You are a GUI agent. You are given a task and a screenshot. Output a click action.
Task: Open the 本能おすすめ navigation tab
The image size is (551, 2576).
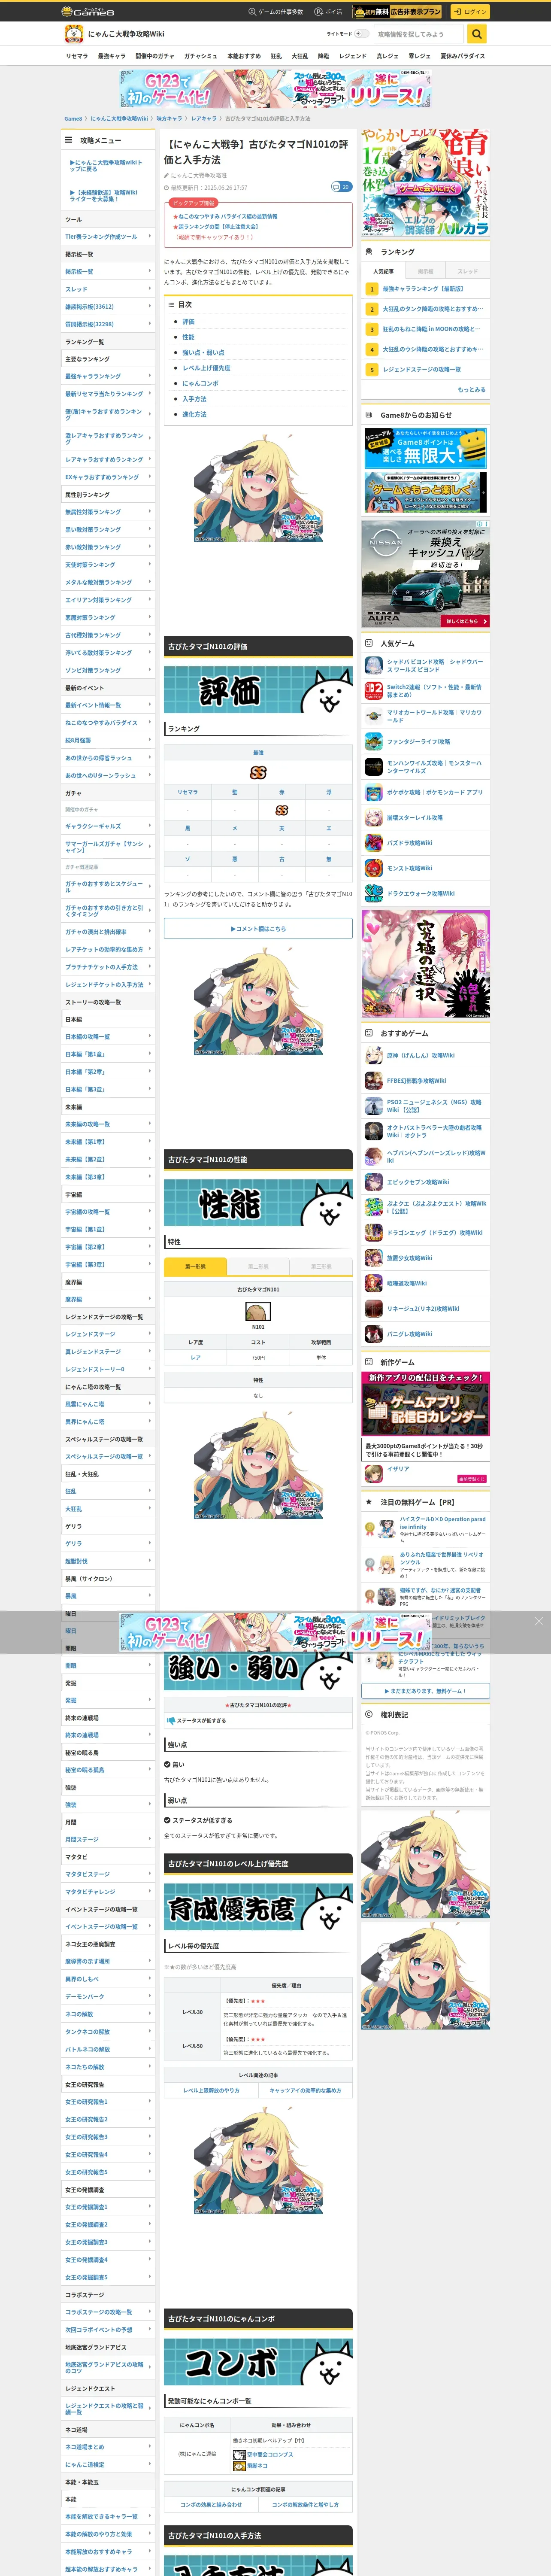click(244, 56)
